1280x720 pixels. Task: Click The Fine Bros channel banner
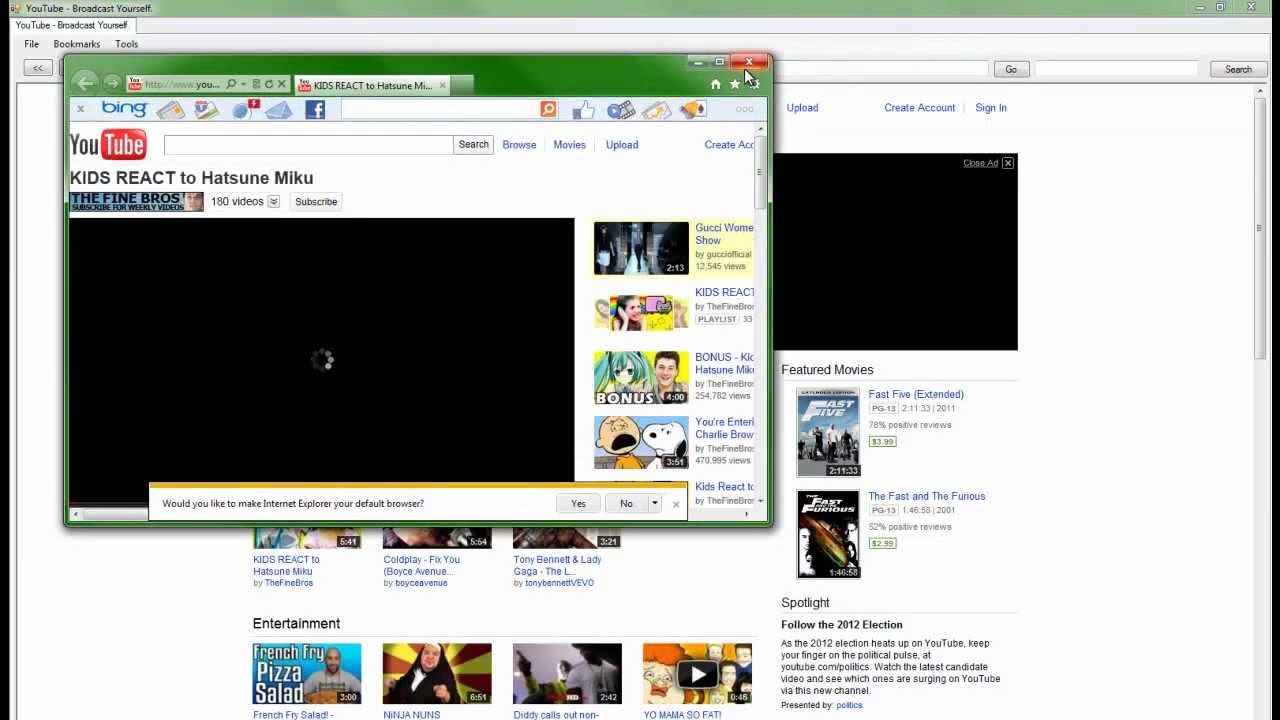click(136, 201)
